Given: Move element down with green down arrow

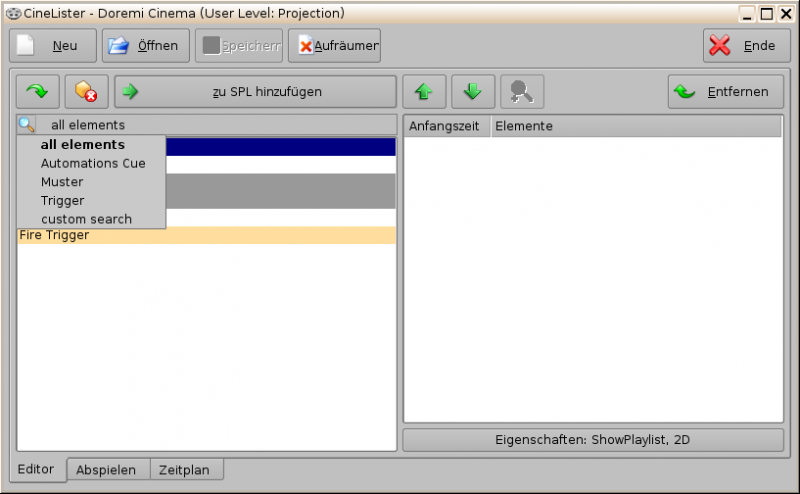Looking at the screenshot, I should pyautogui.click(x=473, y=92).
